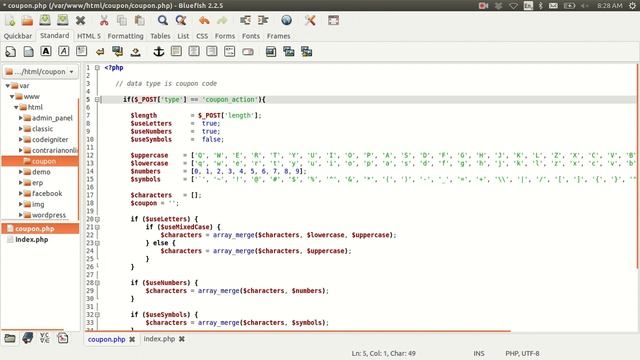The image size is (640, 360).
Task: Click the Close document X icon
Action: pos(80,20)
